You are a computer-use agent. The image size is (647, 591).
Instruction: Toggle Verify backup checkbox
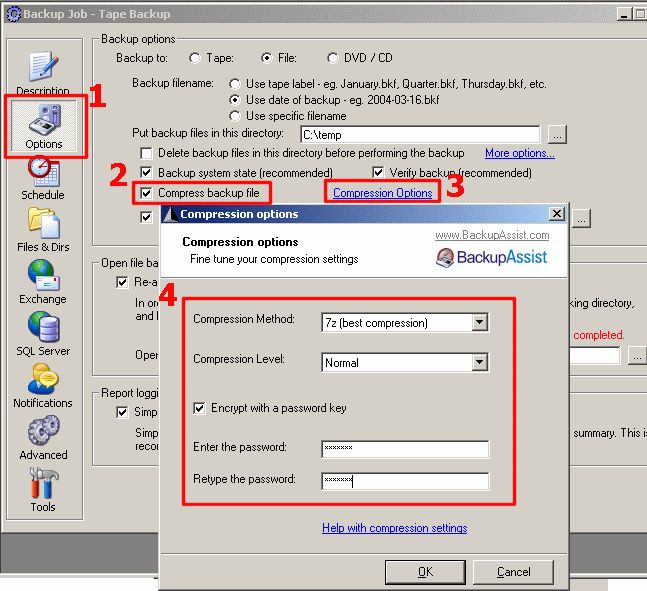pyautogui.click(x=378, y=173)
